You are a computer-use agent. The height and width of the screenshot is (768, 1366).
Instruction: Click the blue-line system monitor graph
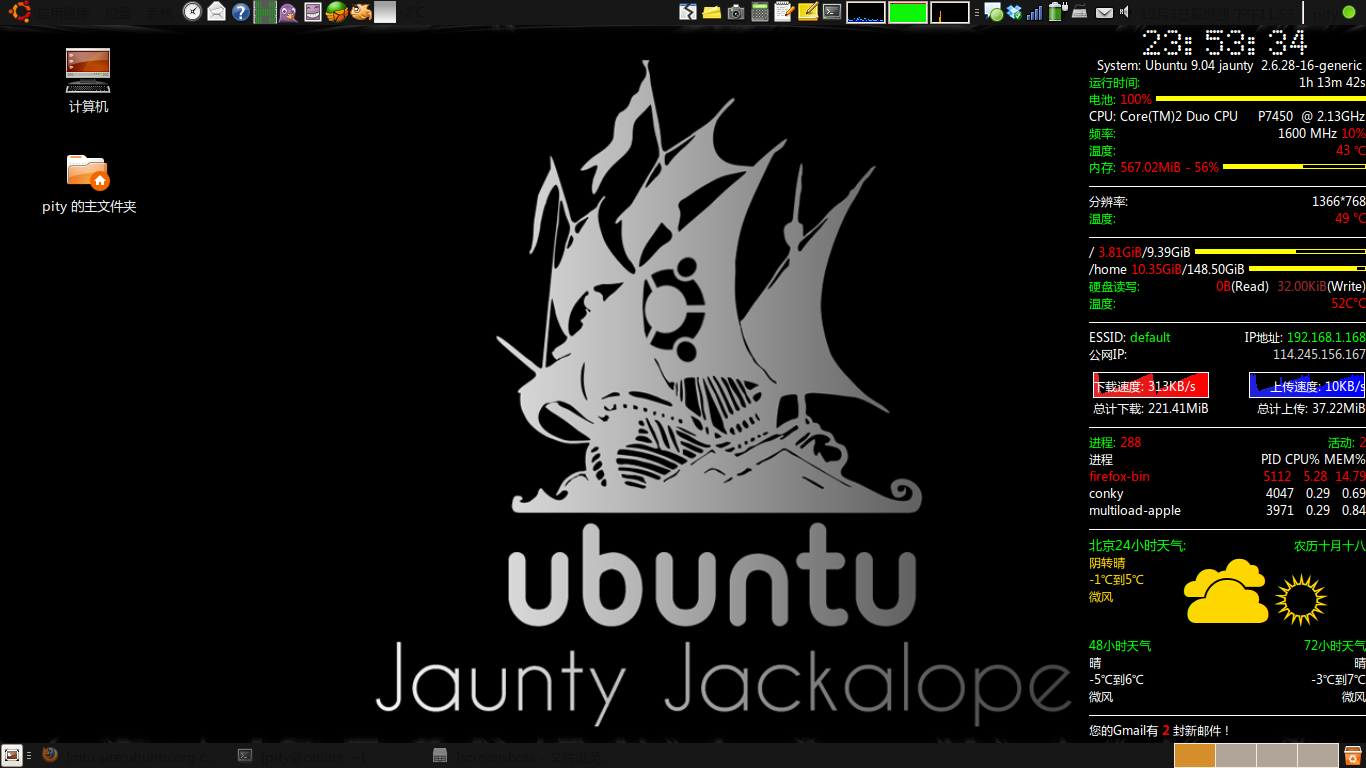point(866,12)
